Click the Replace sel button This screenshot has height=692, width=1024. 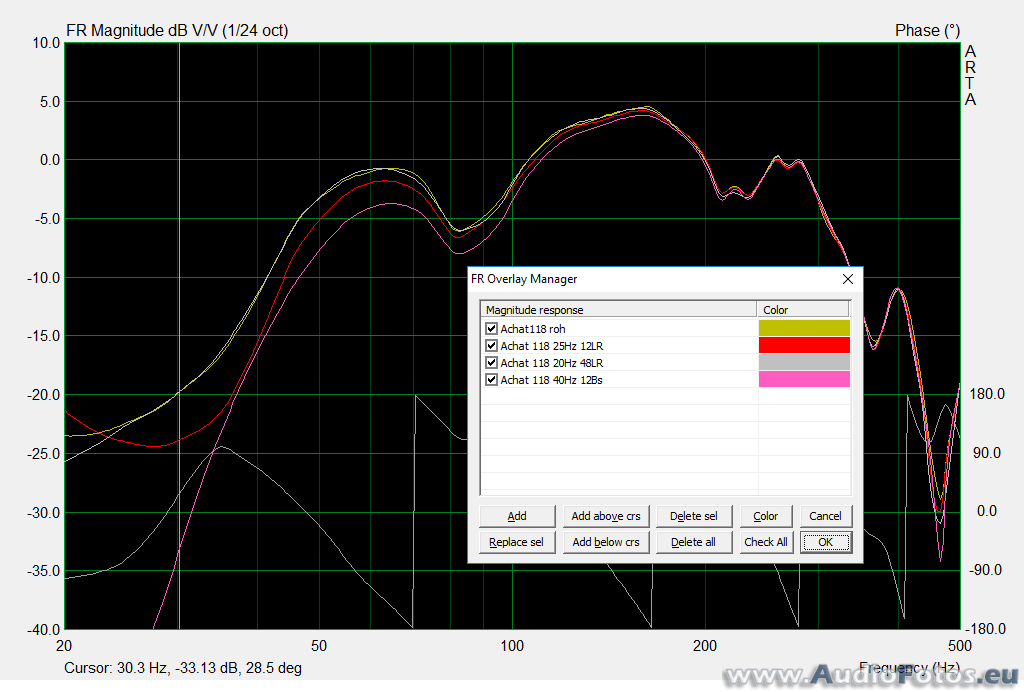[517, 542]
